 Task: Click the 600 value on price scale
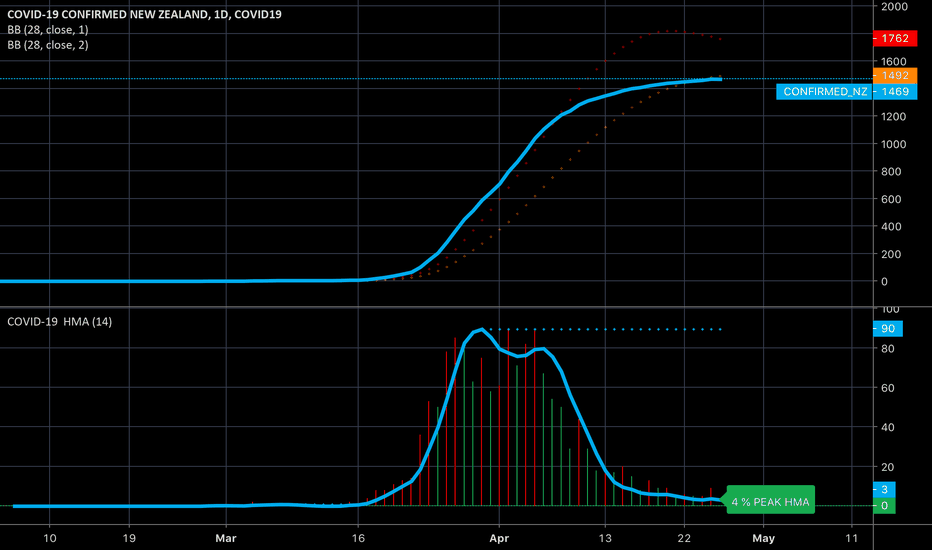point(891,199)
